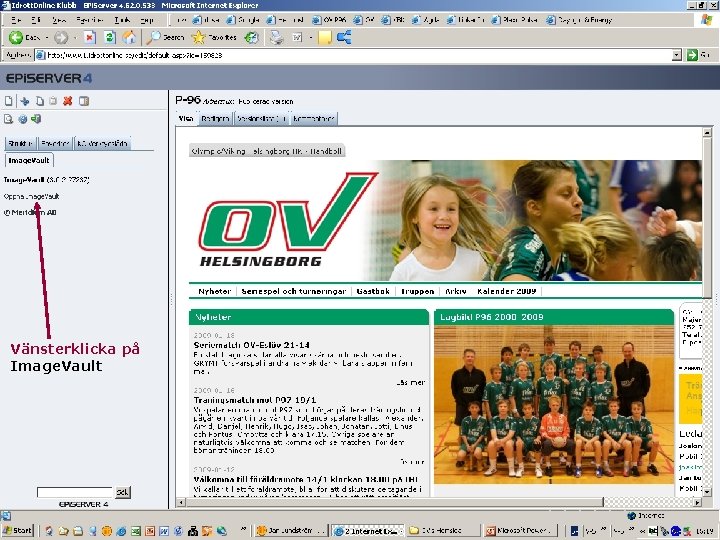Click the blue globe icon in second toolbar row
The image size is (720, 540).
[x=22, y=119]
